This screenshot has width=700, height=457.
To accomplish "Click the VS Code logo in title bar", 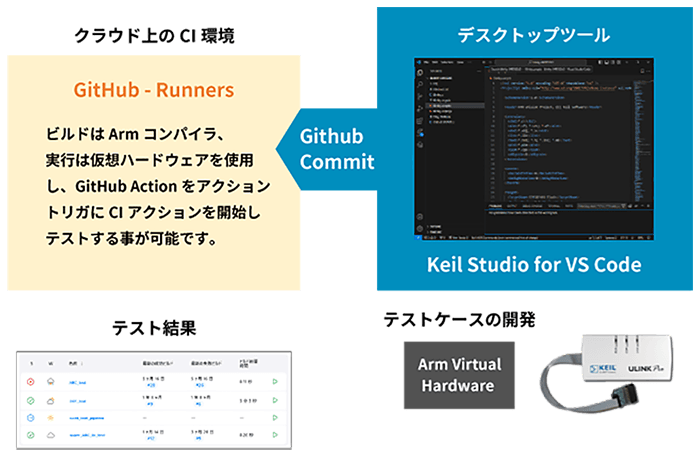I will (419, 62).
